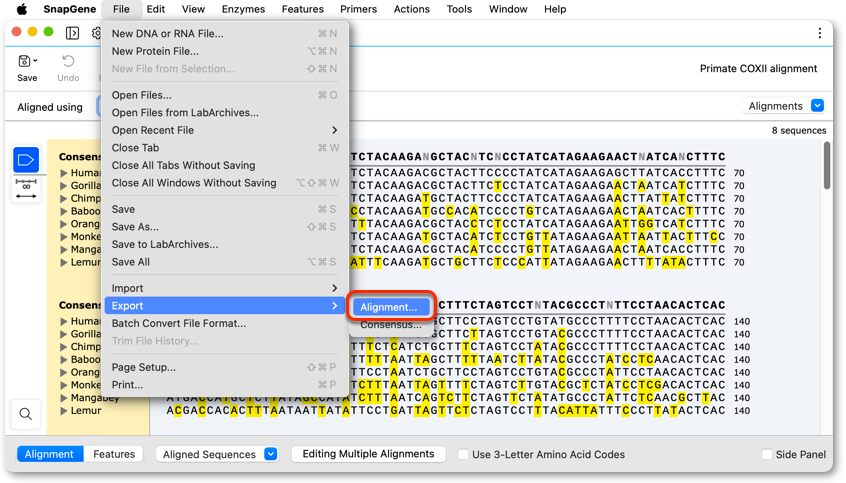Screen dimensions: 846x483
Task: Open the Import submenu
Action: [224, 288]
